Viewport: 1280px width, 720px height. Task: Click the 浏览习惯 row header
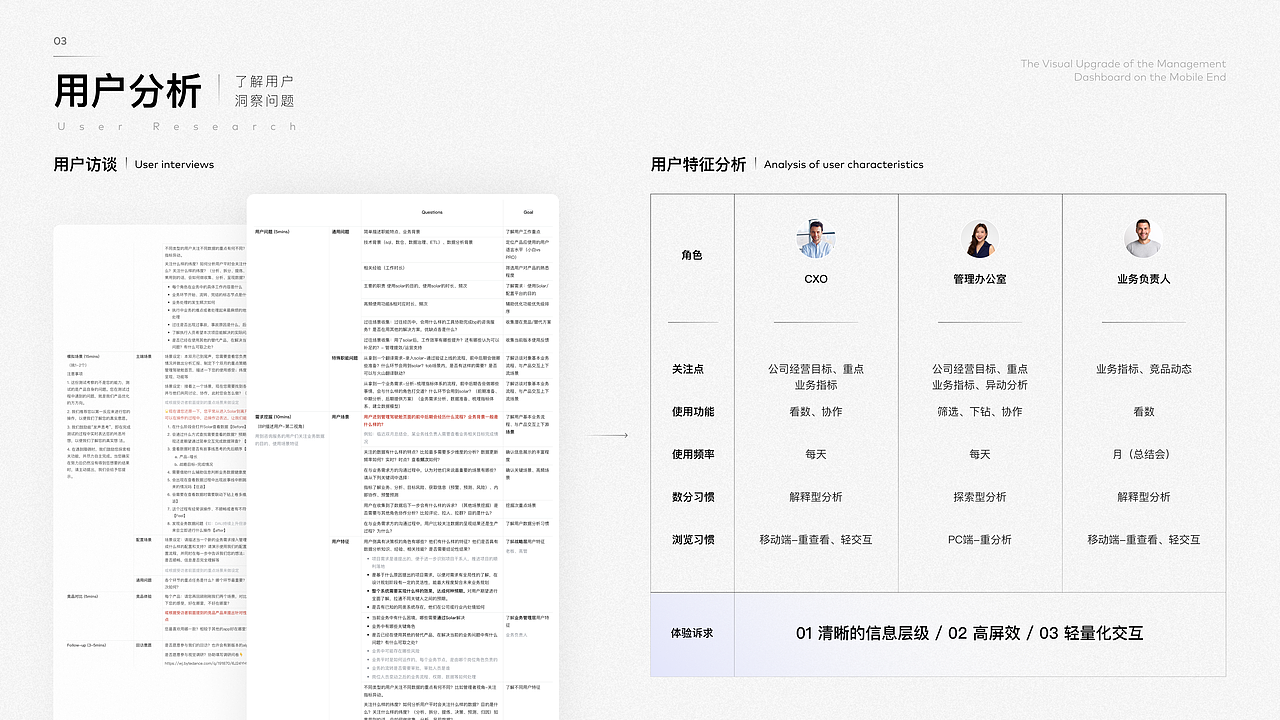[692, 540]
